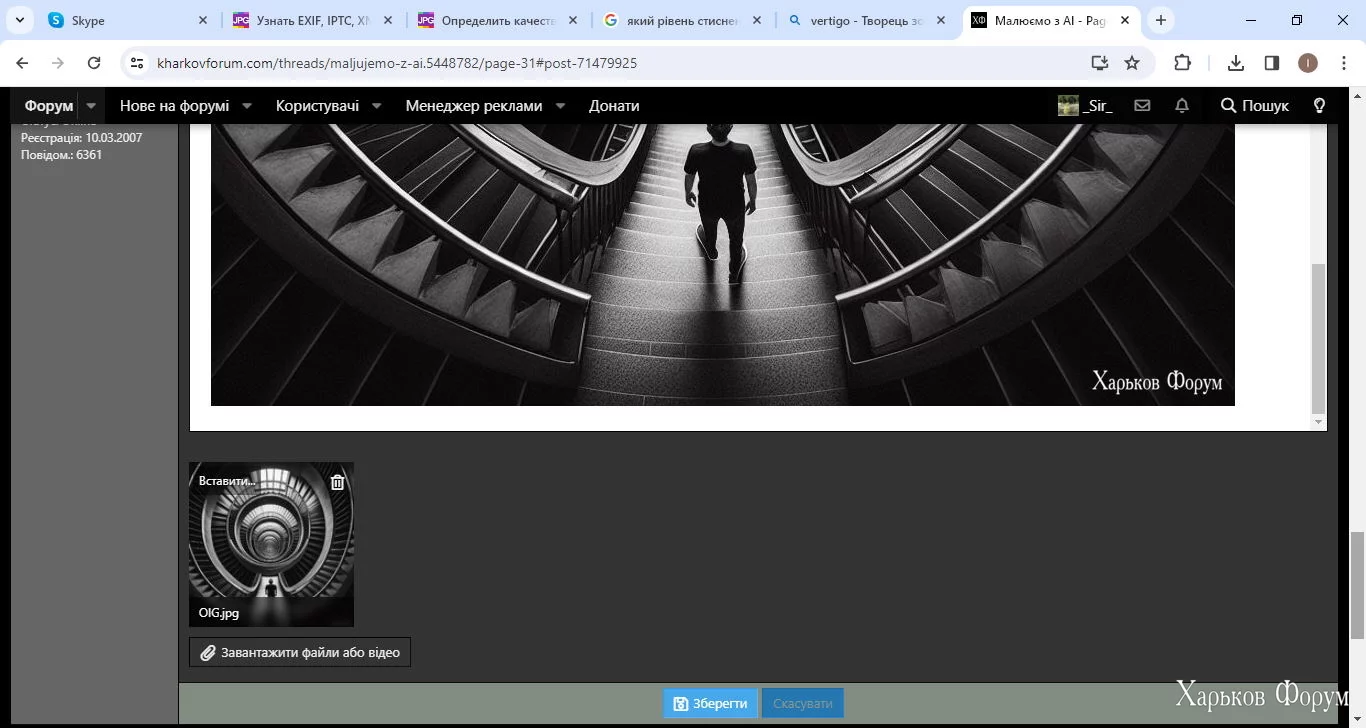Viewport: 1366px width, 728px height.
Task: Toggle the browser side panel
Action: tap(1272, 63)
